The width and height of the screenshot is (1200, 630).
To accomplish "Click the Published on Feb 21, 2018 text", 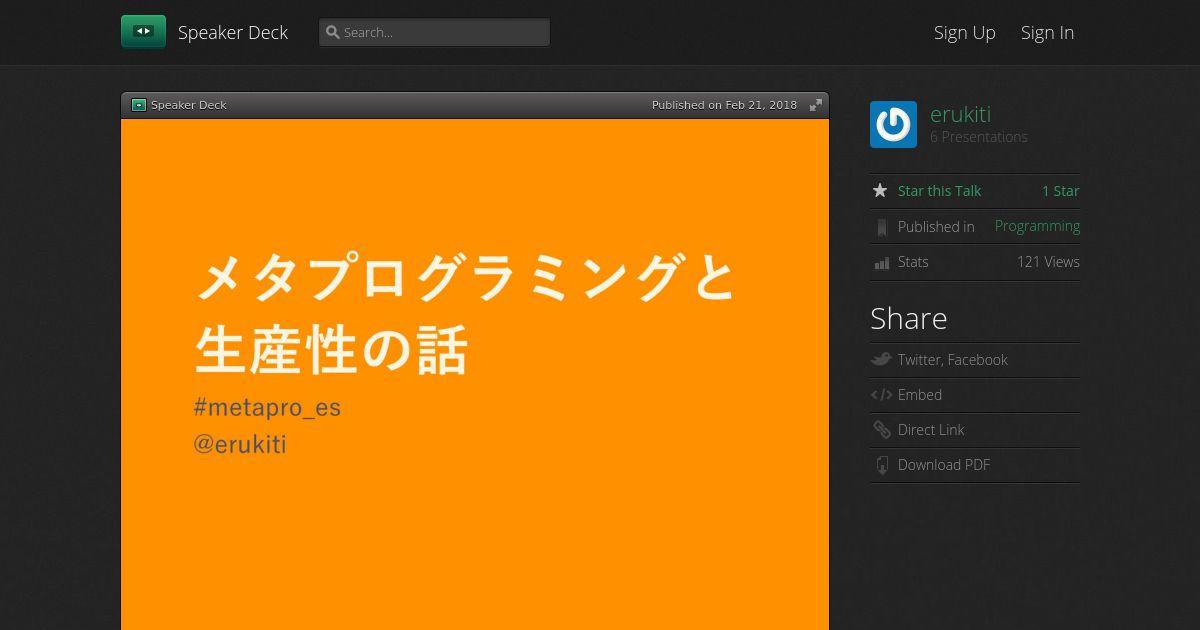I will (x=724, y=105).
